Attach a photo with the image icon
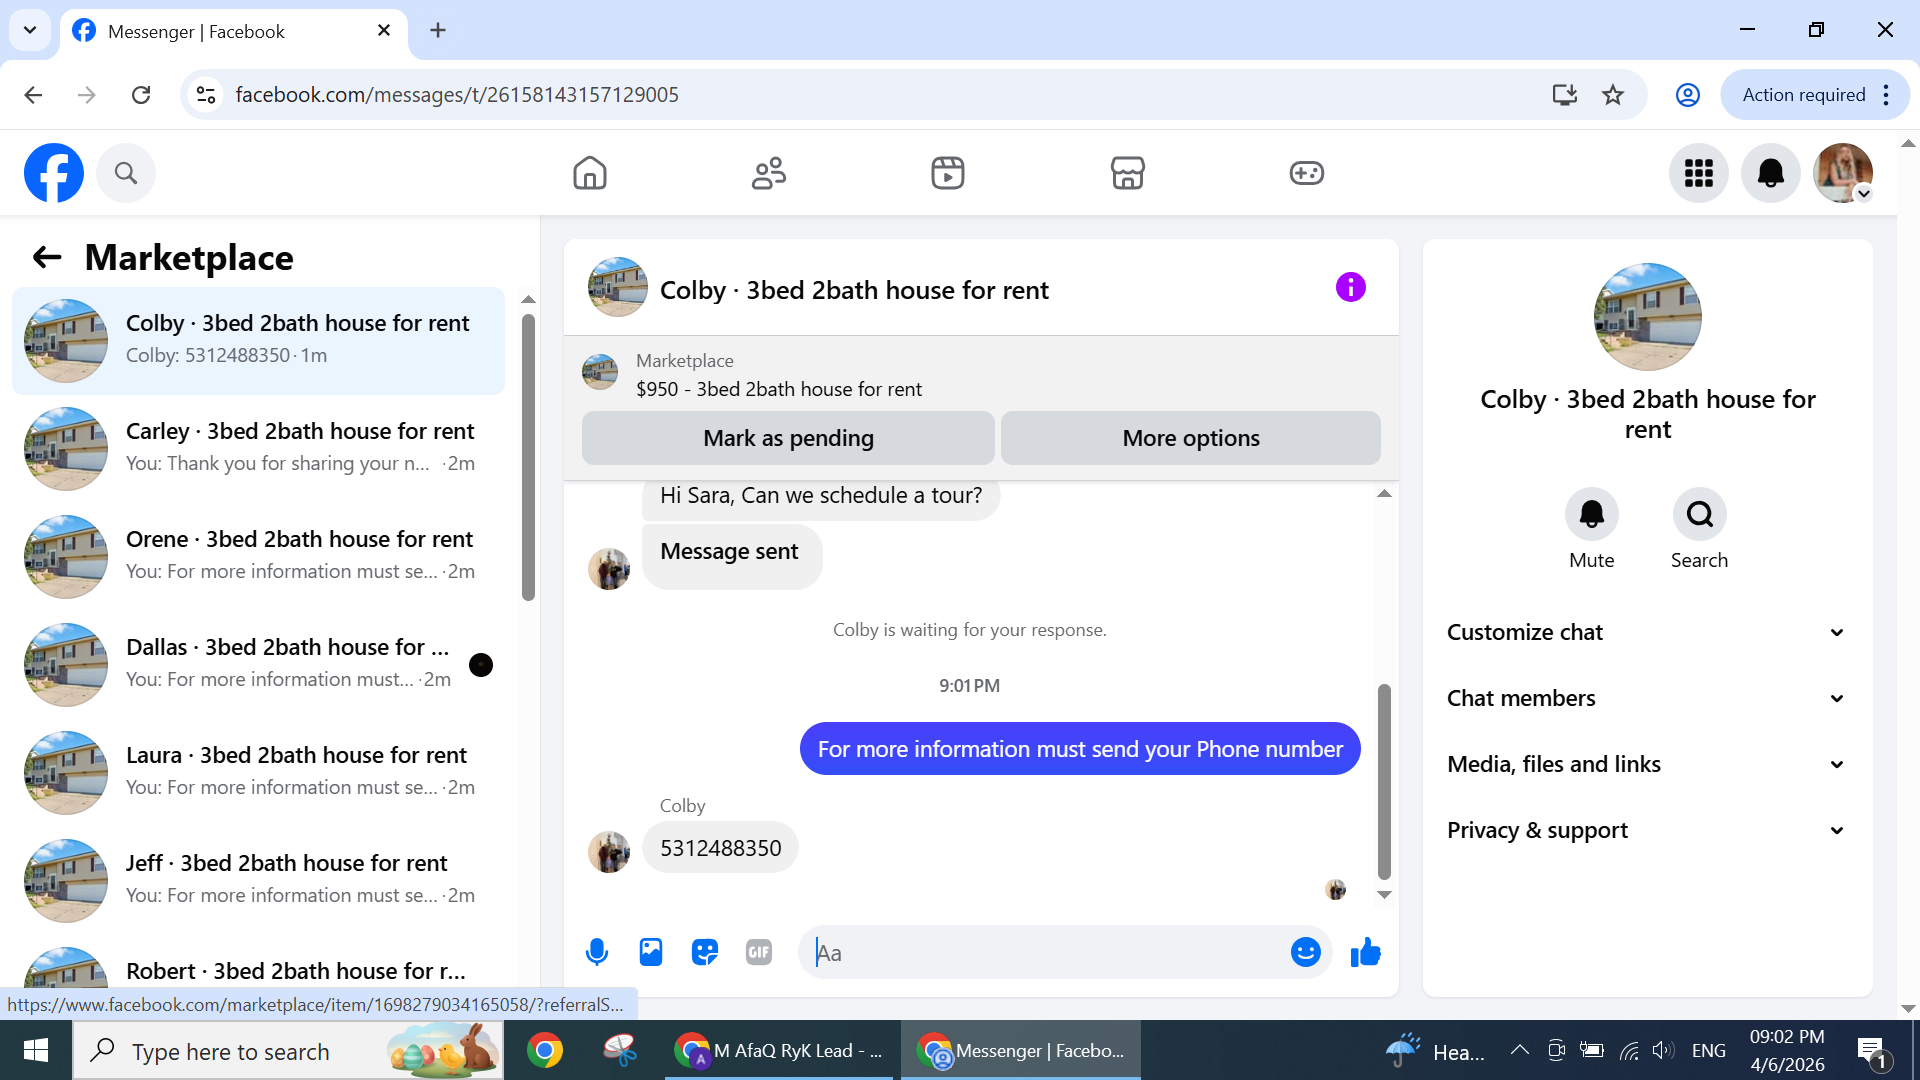The width and height of the screenshot is (1920, 1080). 651,952
